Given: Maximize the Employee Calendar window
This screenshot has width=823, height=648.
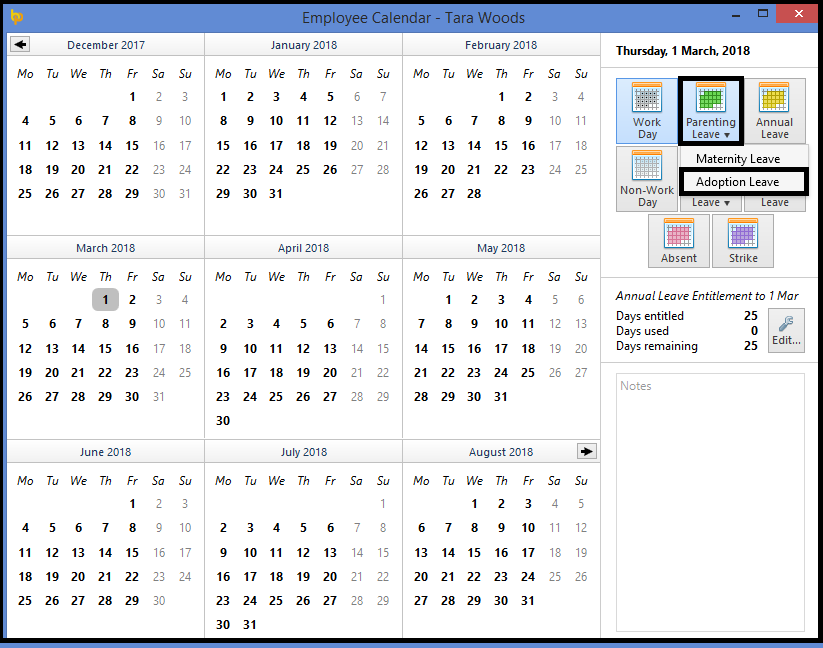Looking at the screenshot, I should click(763, 14).
